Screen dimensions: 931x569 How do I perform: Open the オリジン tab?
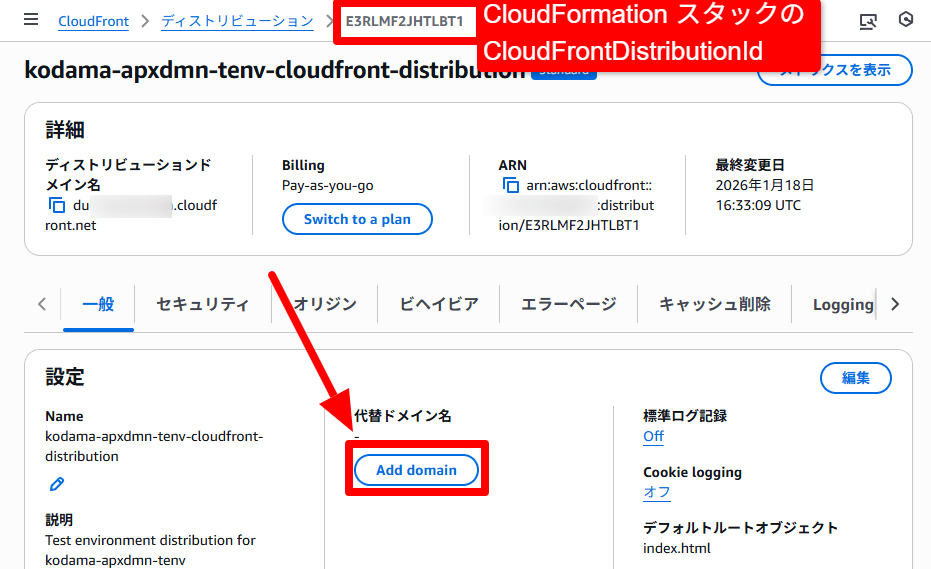click(x=325, y=305)
